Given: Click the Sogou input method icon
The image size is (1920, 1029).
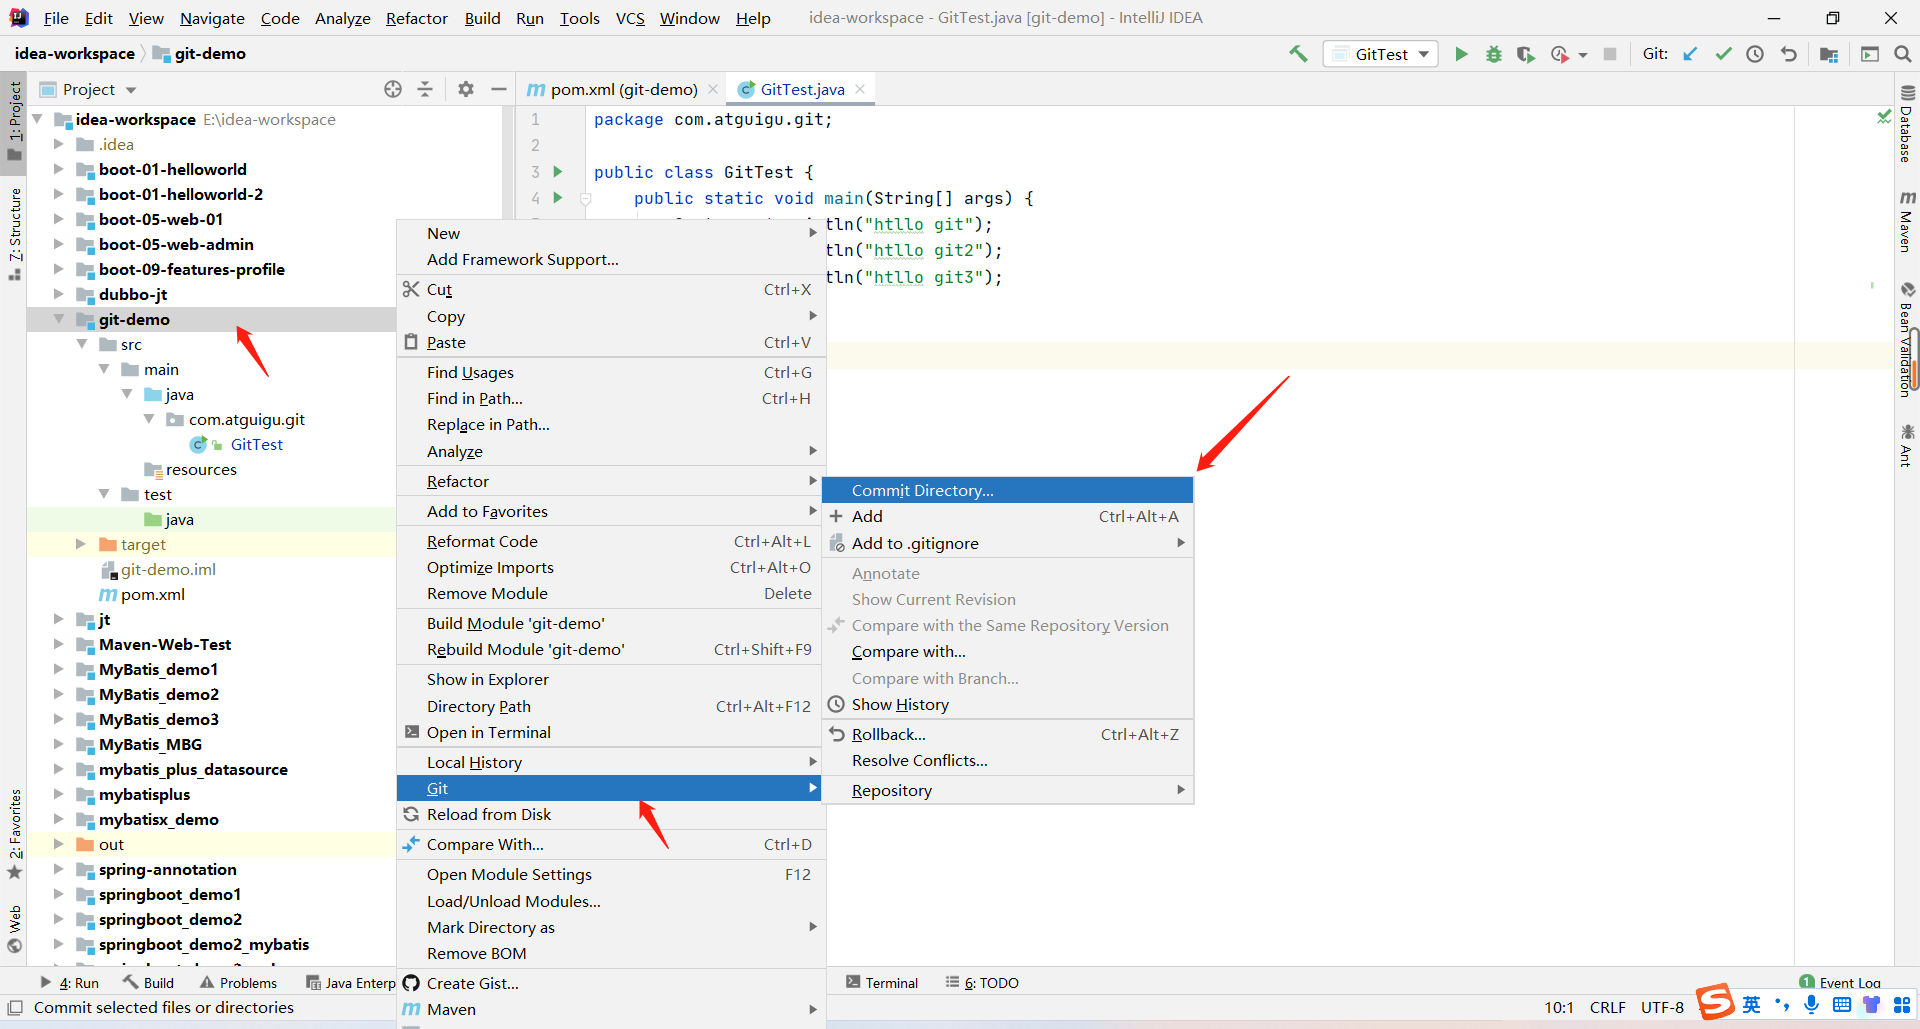Looking at the screenshot, I should [1716, 1001].
